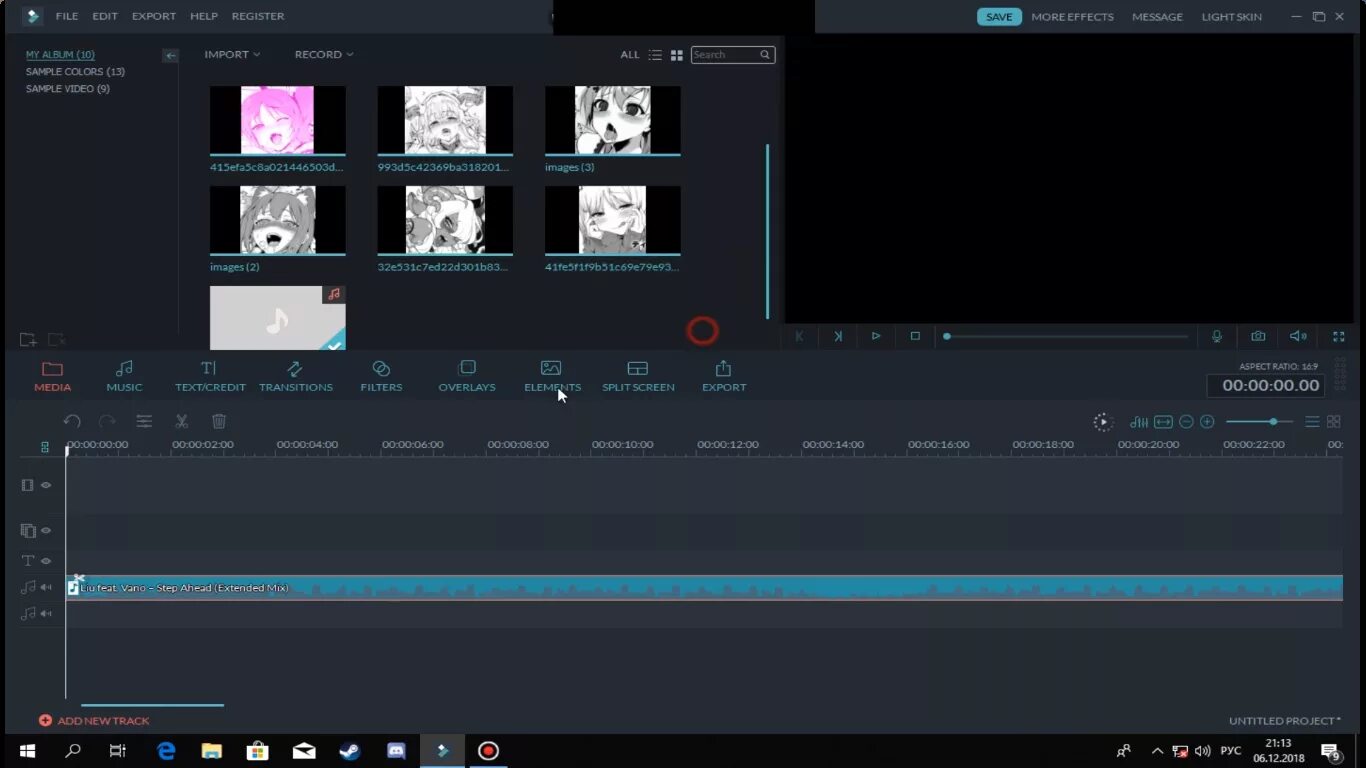Open More Effects link
The height and width of the screenshot is (768, 1366).
[1072, 17]
